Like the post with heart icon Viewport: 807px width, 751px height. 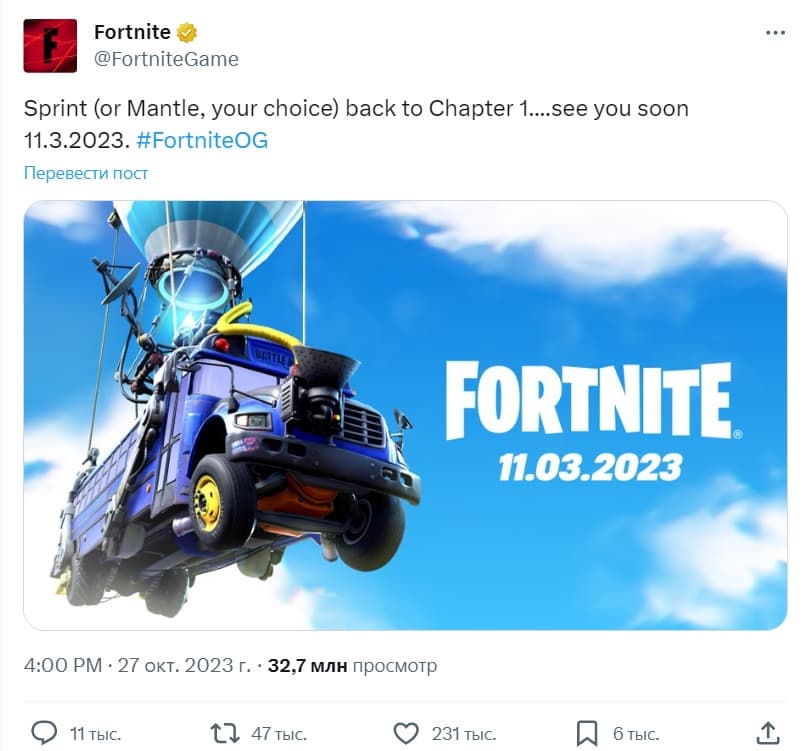[x=406, y=733]
